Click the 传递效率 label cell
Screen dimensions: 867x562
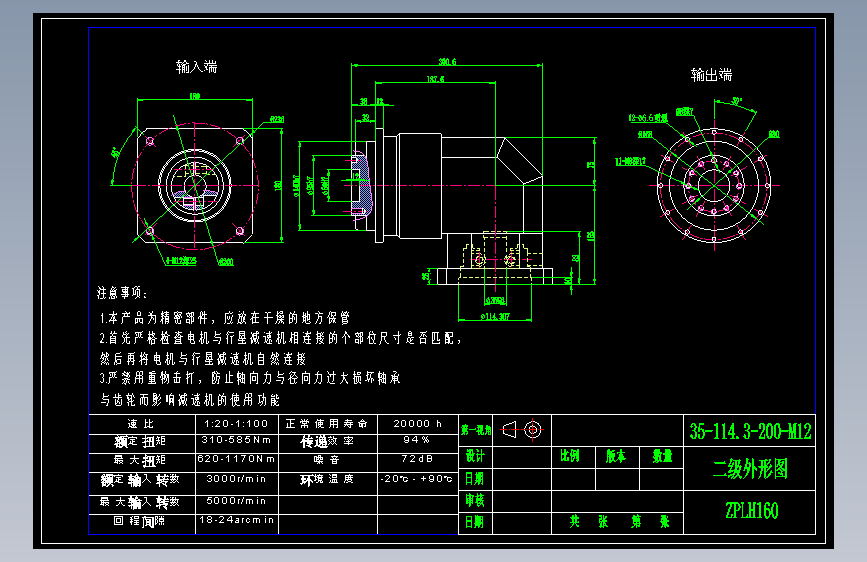(x=327, y=442)
